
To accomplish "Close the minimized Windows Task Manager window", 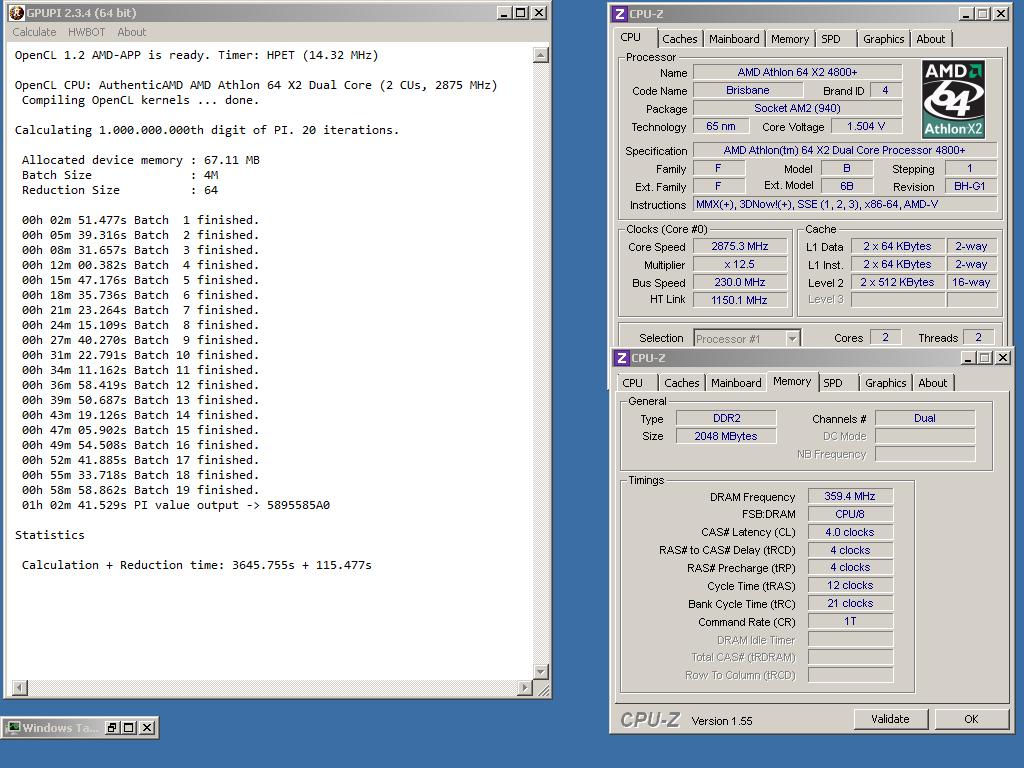I will tap(147, 728).
